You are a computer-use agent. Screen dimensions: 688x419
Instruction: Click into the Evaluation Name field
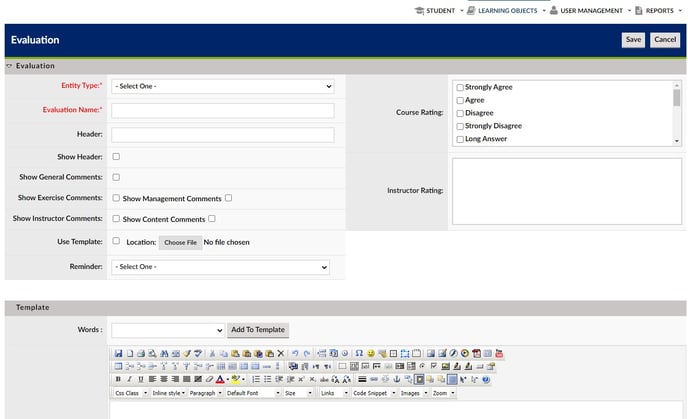222,111
